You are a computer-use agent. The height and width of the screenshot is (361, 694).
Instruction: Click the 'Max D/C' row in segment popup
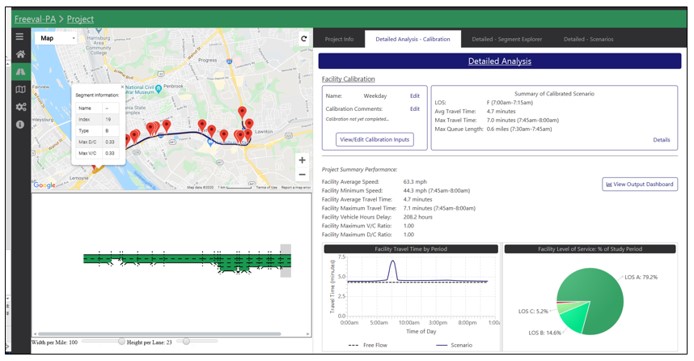[x=97, y=142]
